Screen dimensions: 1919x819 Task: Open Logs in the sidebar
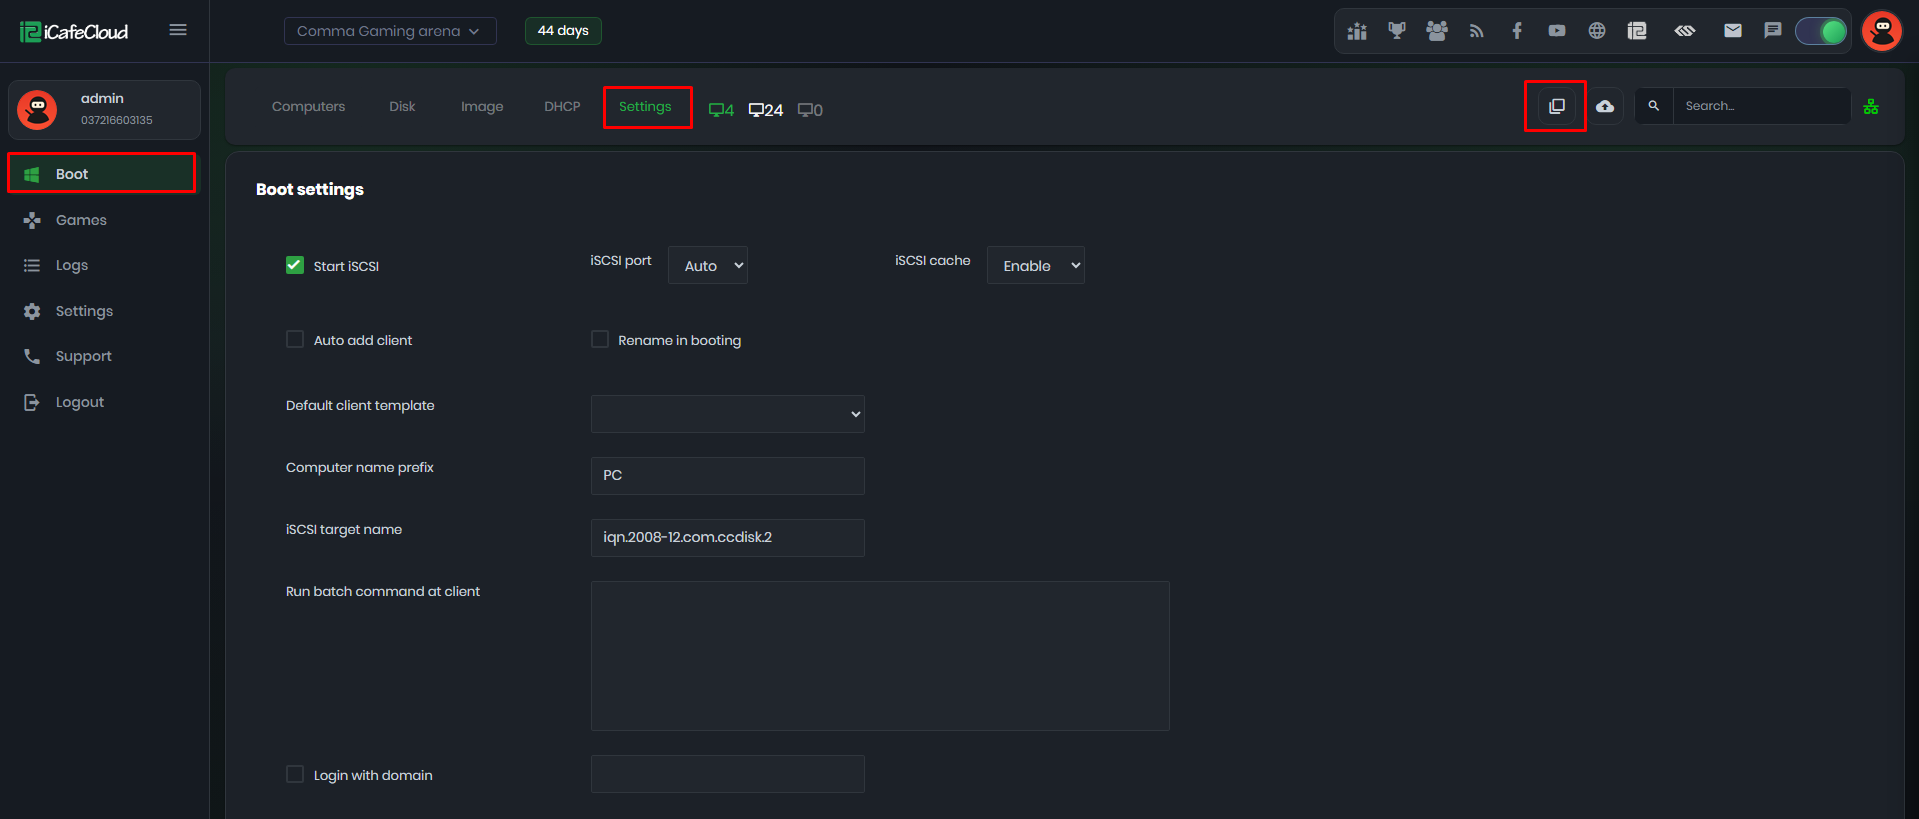104,265
